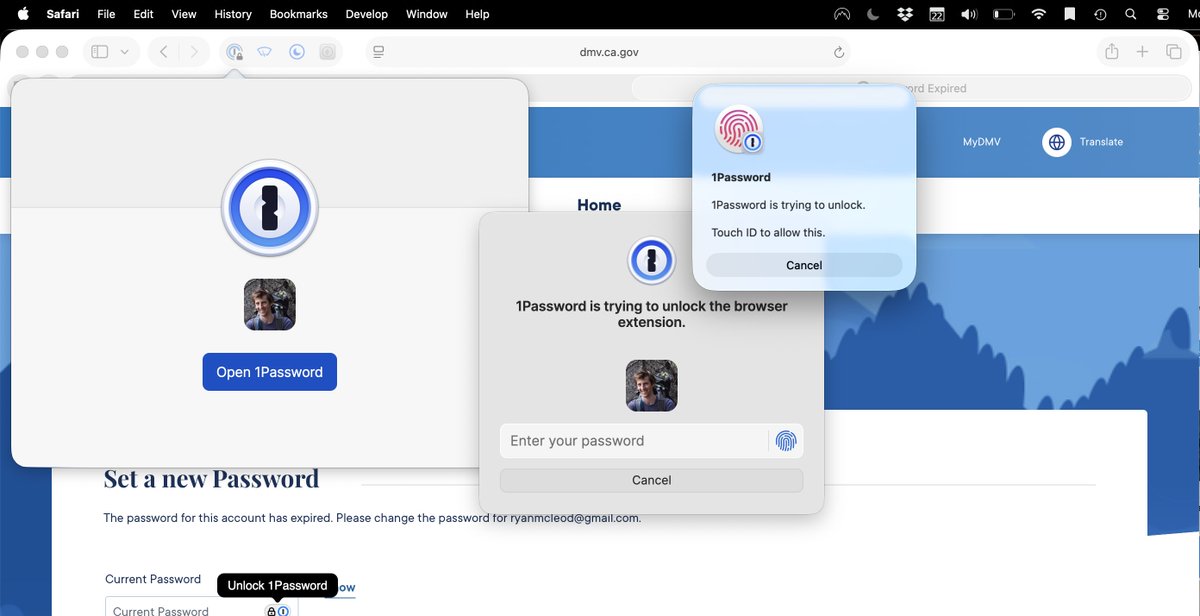Open a new tab with the plus icon
The image size is (1200, 616).
pyautogui.click(x=1142, y=52)
